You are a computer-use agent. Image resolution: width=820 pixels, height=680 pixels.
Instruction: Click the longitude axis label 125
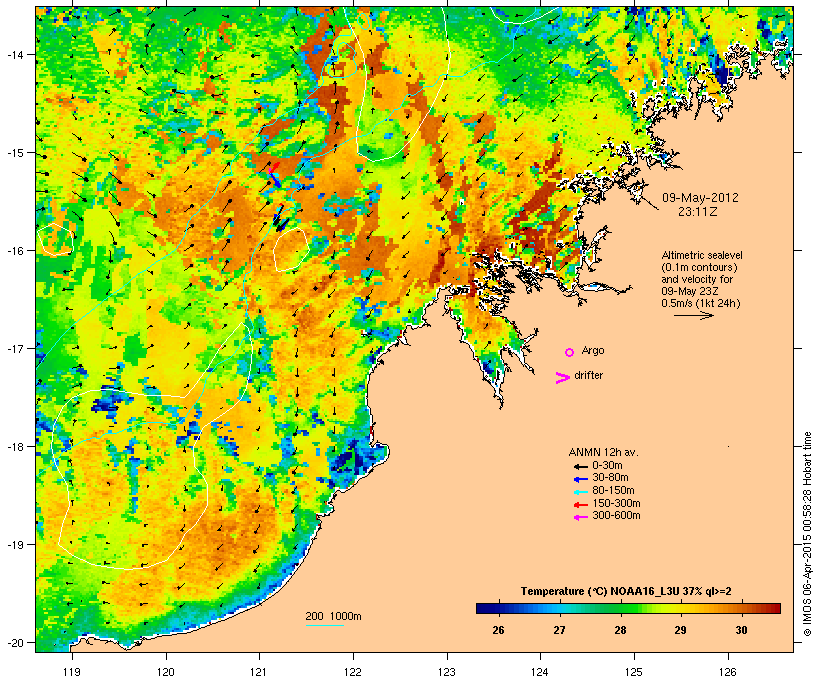click(x=634, y=672)
